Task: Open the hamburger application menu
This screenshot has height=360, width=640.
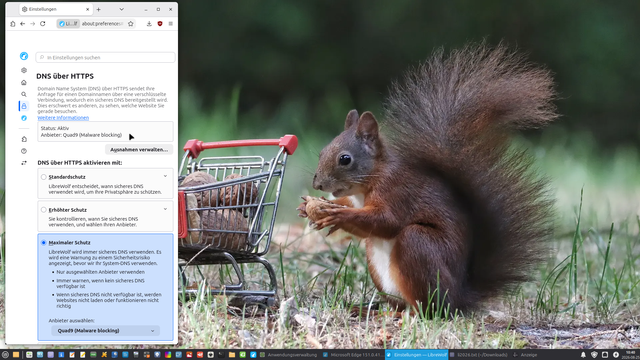Action: click(x=171, y=24)
